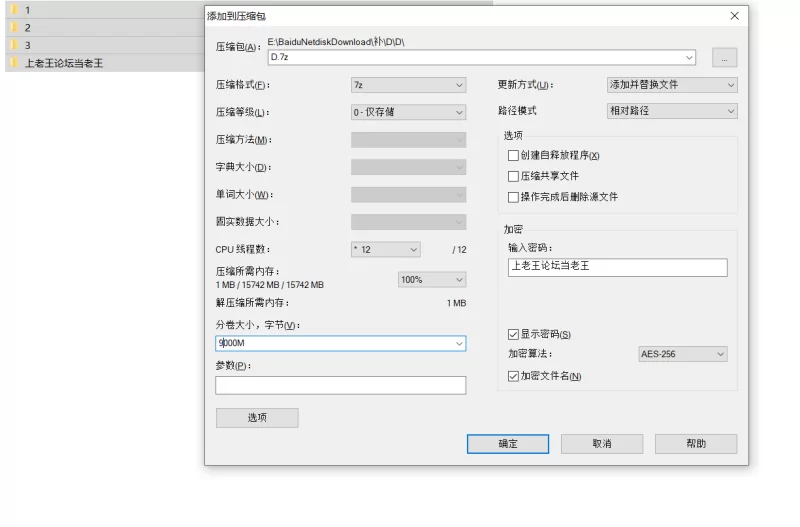Expand the 分卷大小 dropdown arrow
Image resolution: width=800 pixels, height=527 pixels.
tap(459, 343)
